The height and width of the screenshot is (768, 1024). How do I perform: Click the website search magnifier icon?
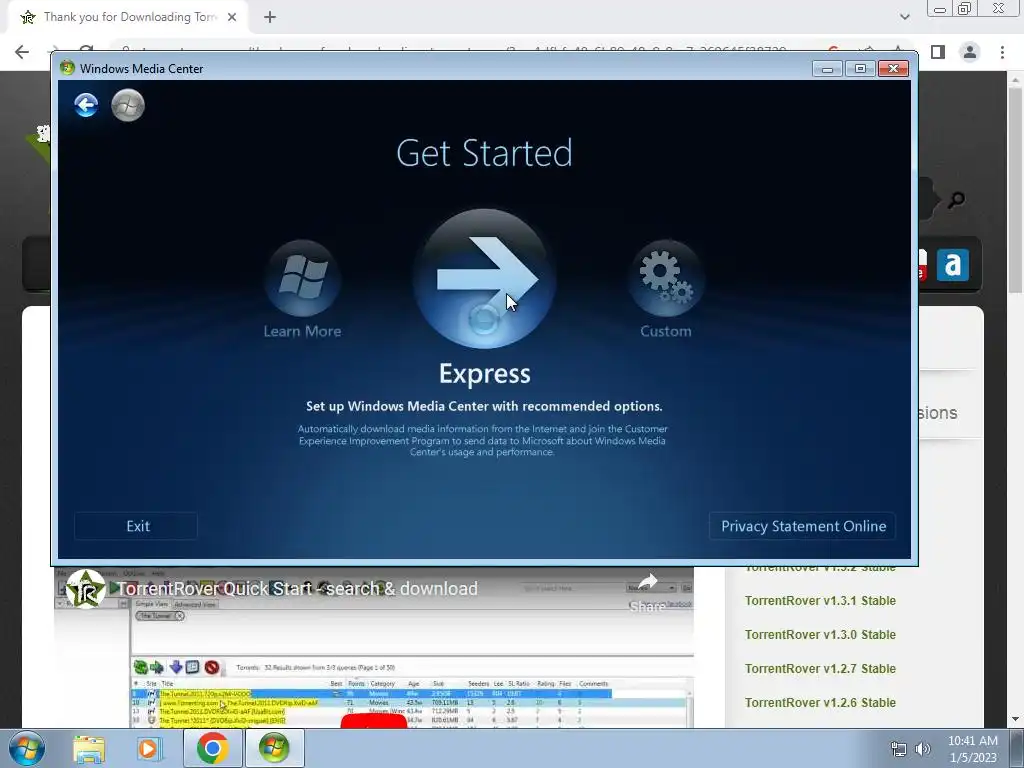pos(956,199)
